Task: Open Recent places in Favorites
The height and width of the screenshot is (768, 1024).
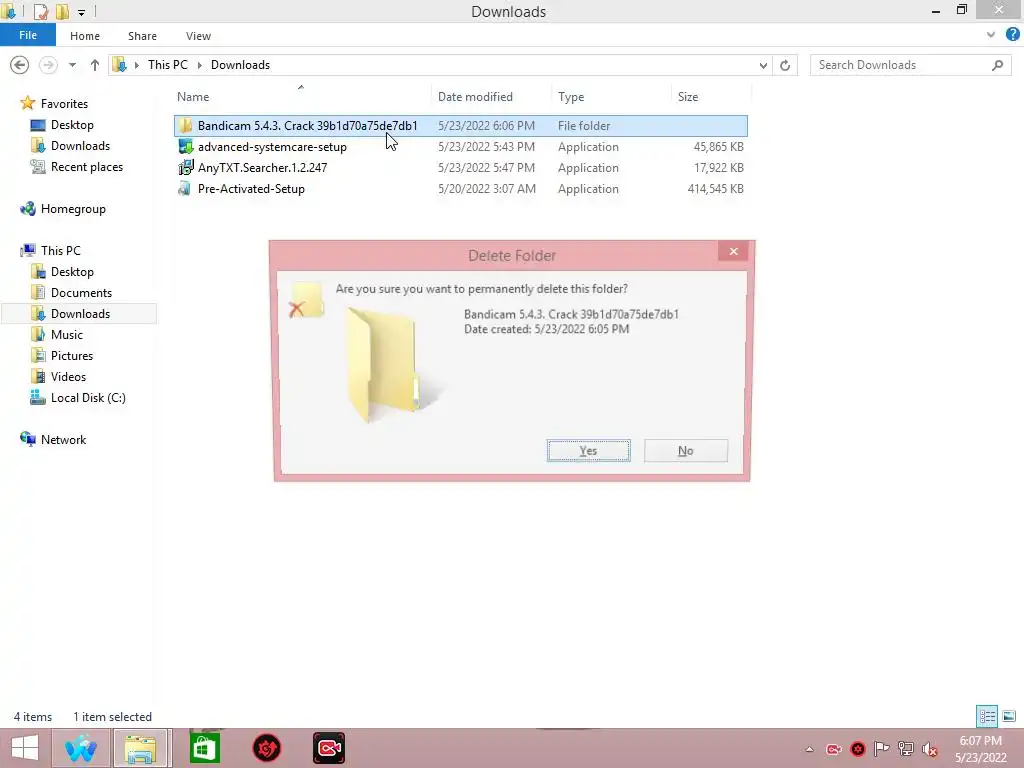Action: (x=87, y=167)
